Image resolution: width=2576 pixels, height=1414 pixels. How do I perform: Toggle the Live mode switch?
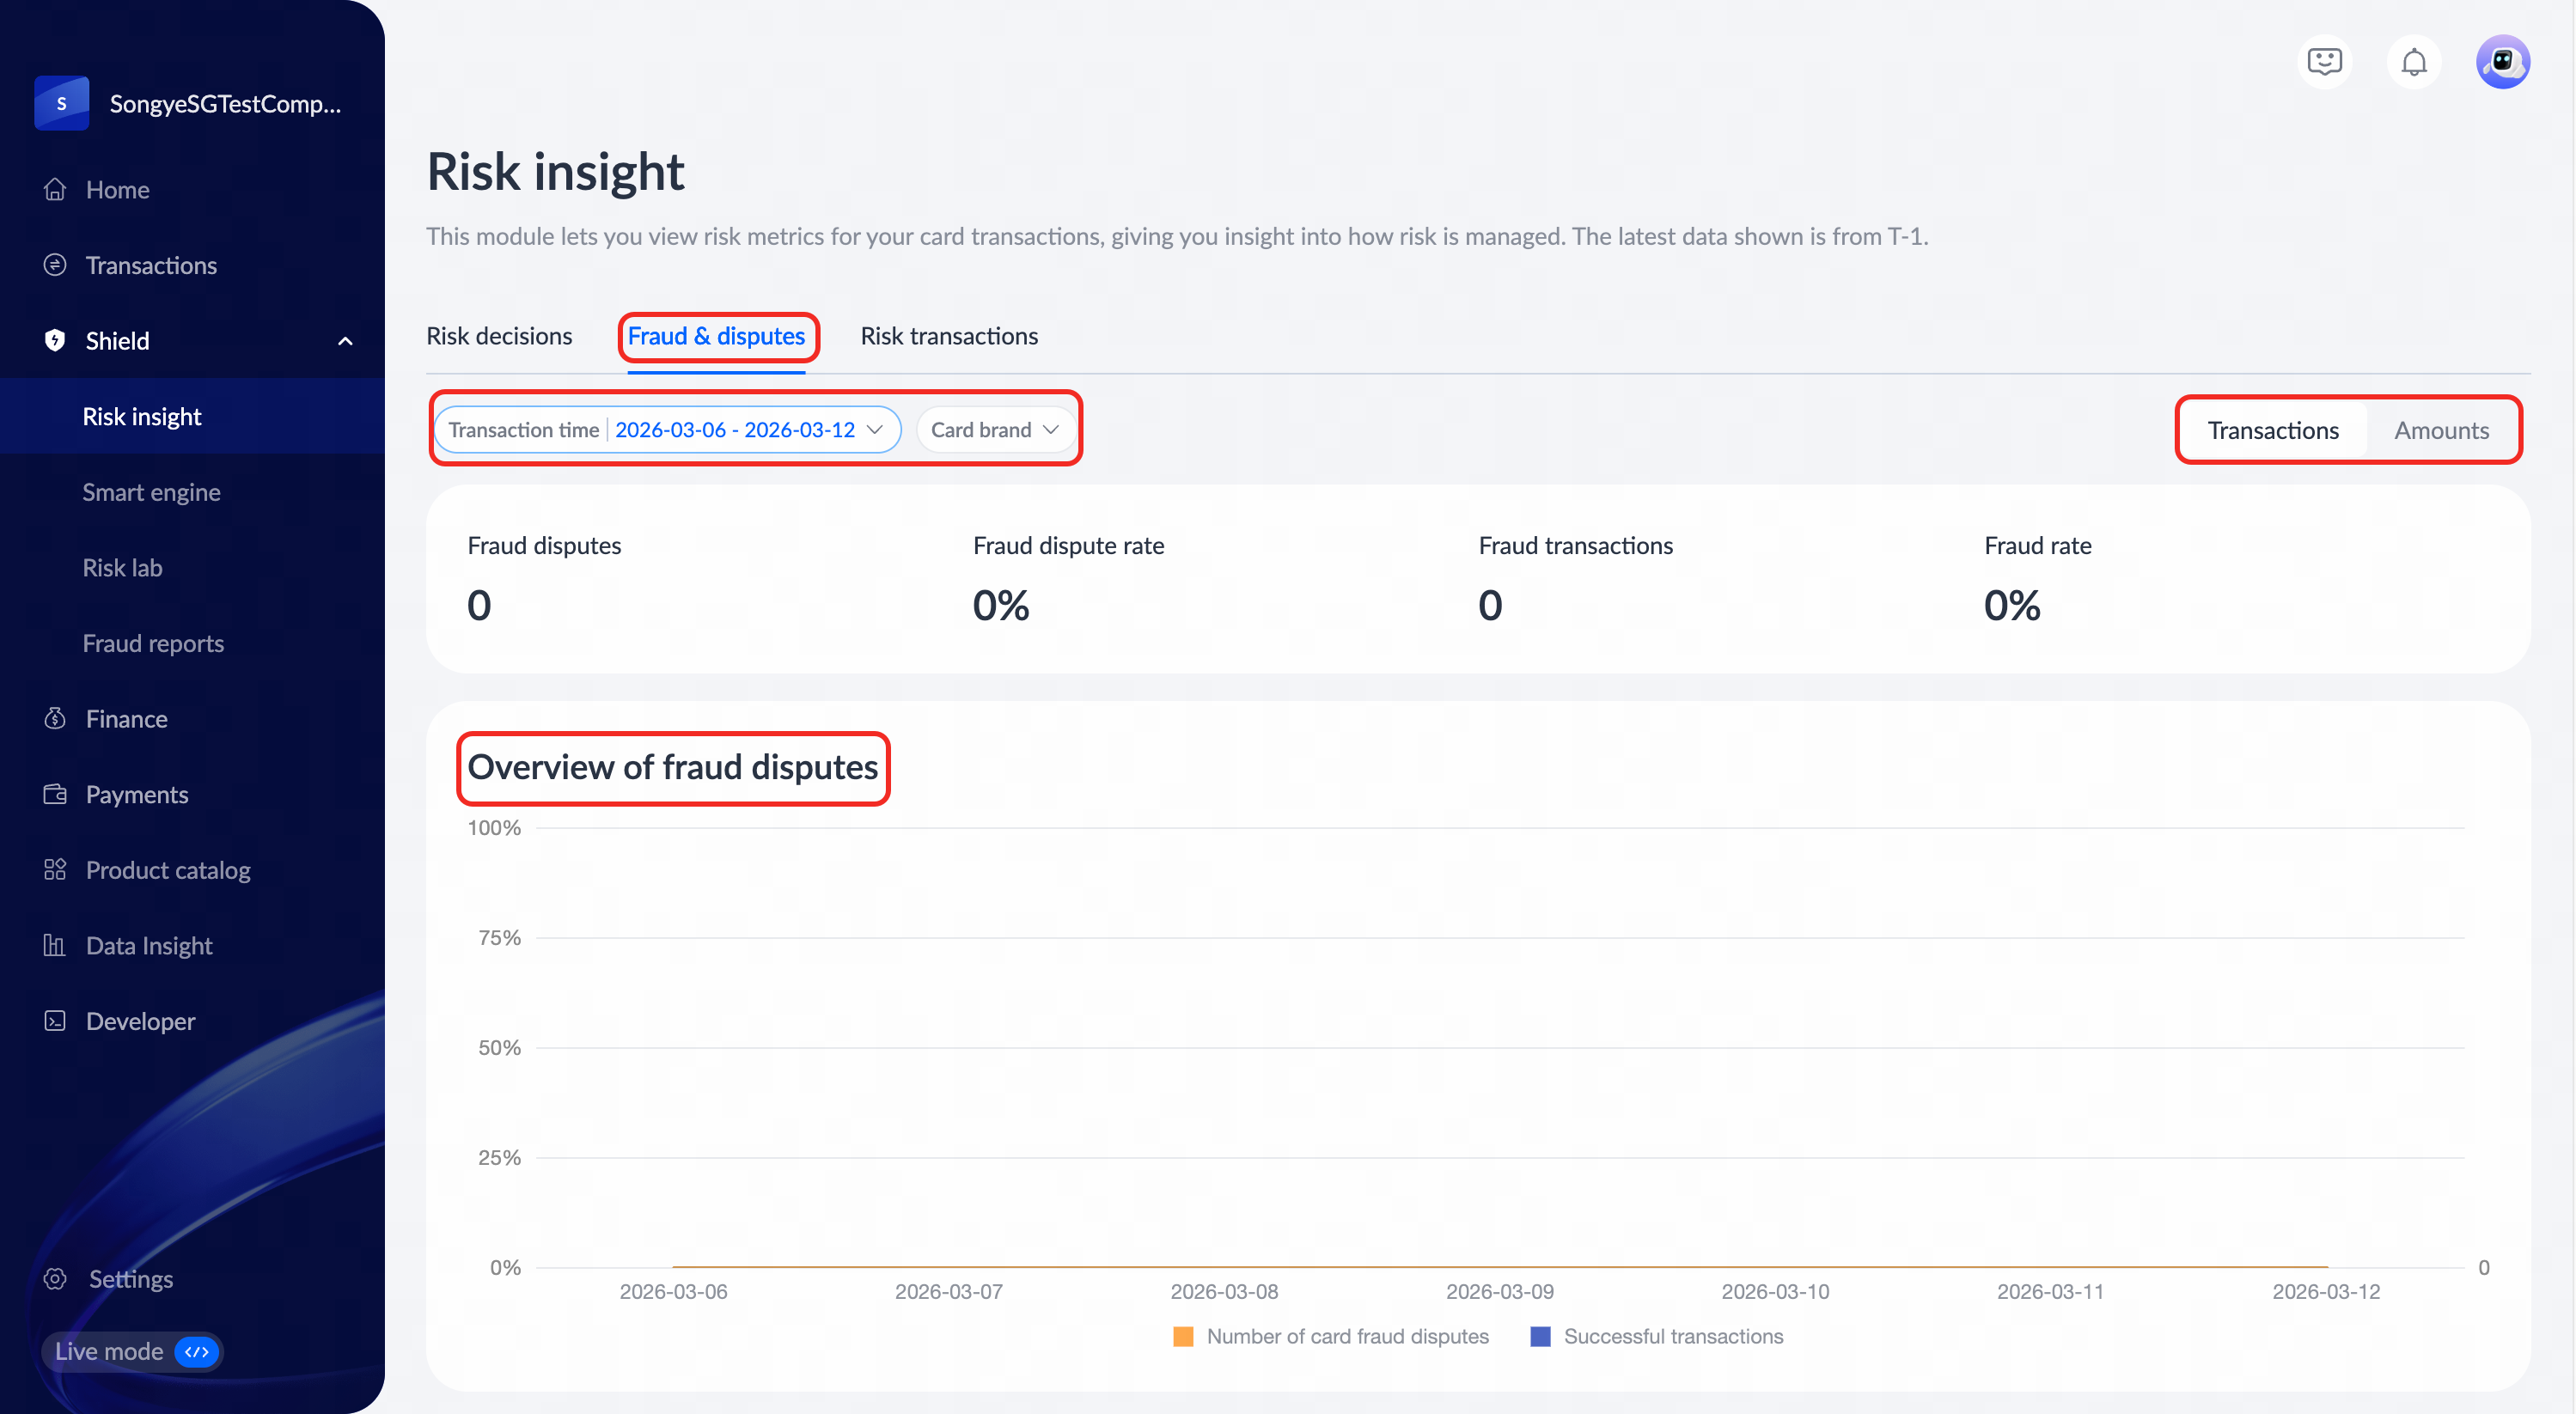point(197,1351)
